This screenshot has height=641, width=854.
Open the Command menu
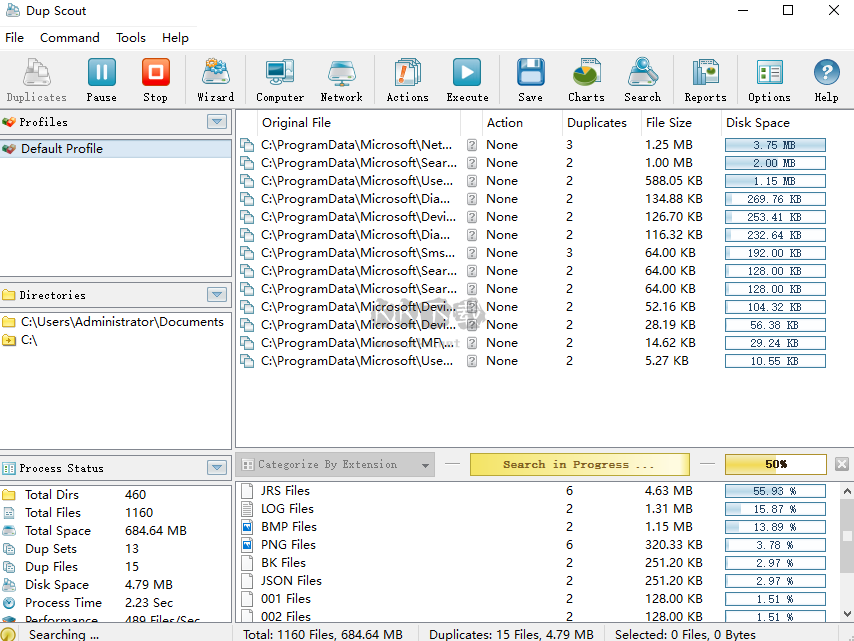tap(69, 38)
